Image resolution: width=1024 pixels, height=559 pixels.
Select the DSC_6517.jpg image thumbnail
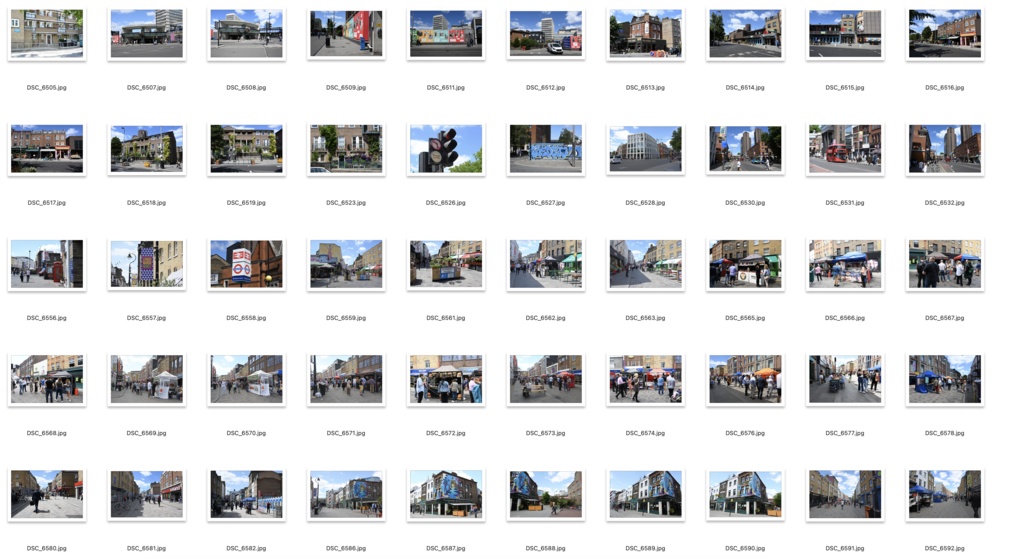pos(46,149)
